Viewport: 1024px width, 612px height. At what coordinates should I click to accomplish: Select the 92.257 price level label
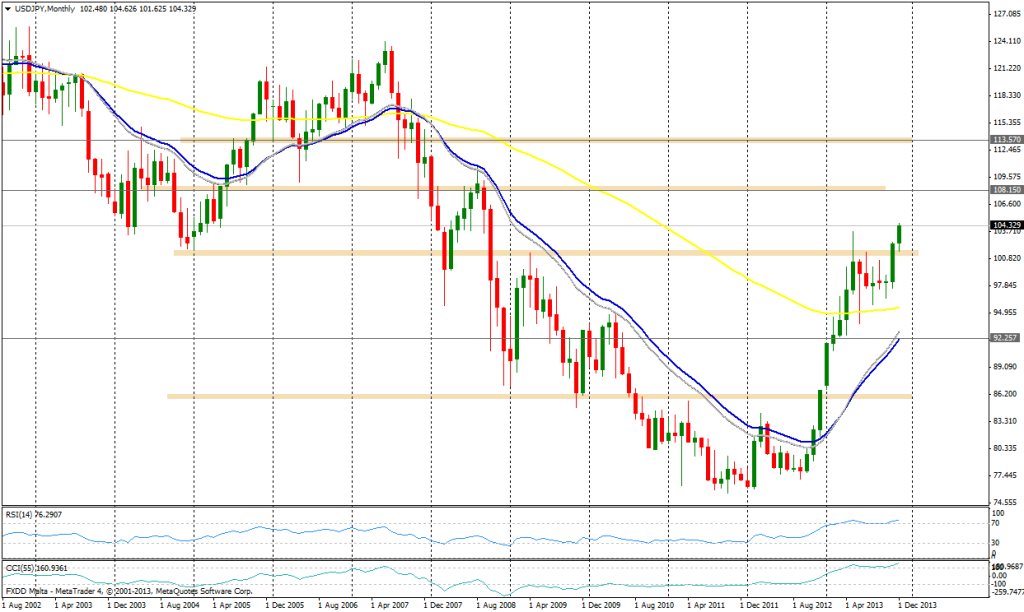(x=1004, y=339)
